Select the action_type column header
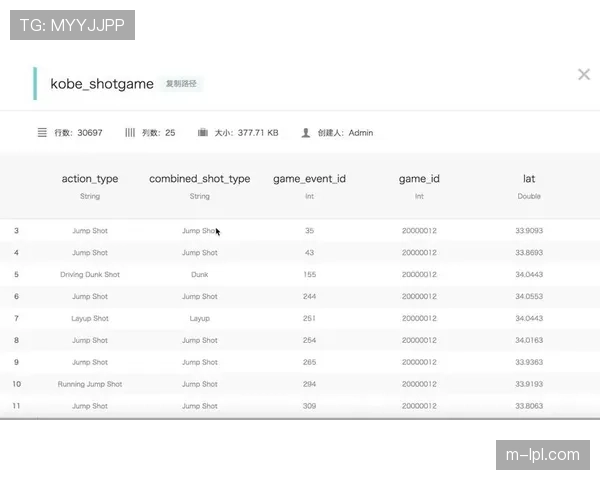 90,179
